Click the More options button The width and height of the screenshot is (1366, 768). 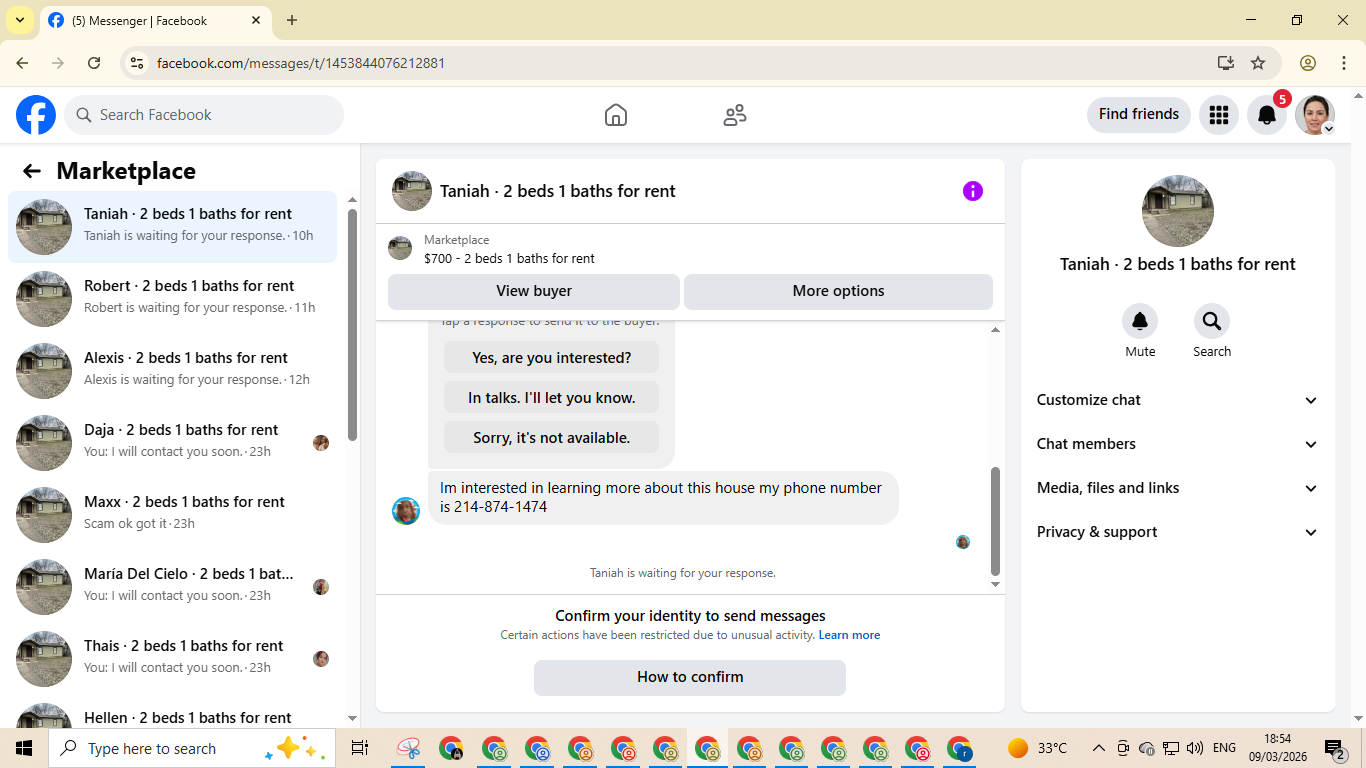[x=838, y=291]
